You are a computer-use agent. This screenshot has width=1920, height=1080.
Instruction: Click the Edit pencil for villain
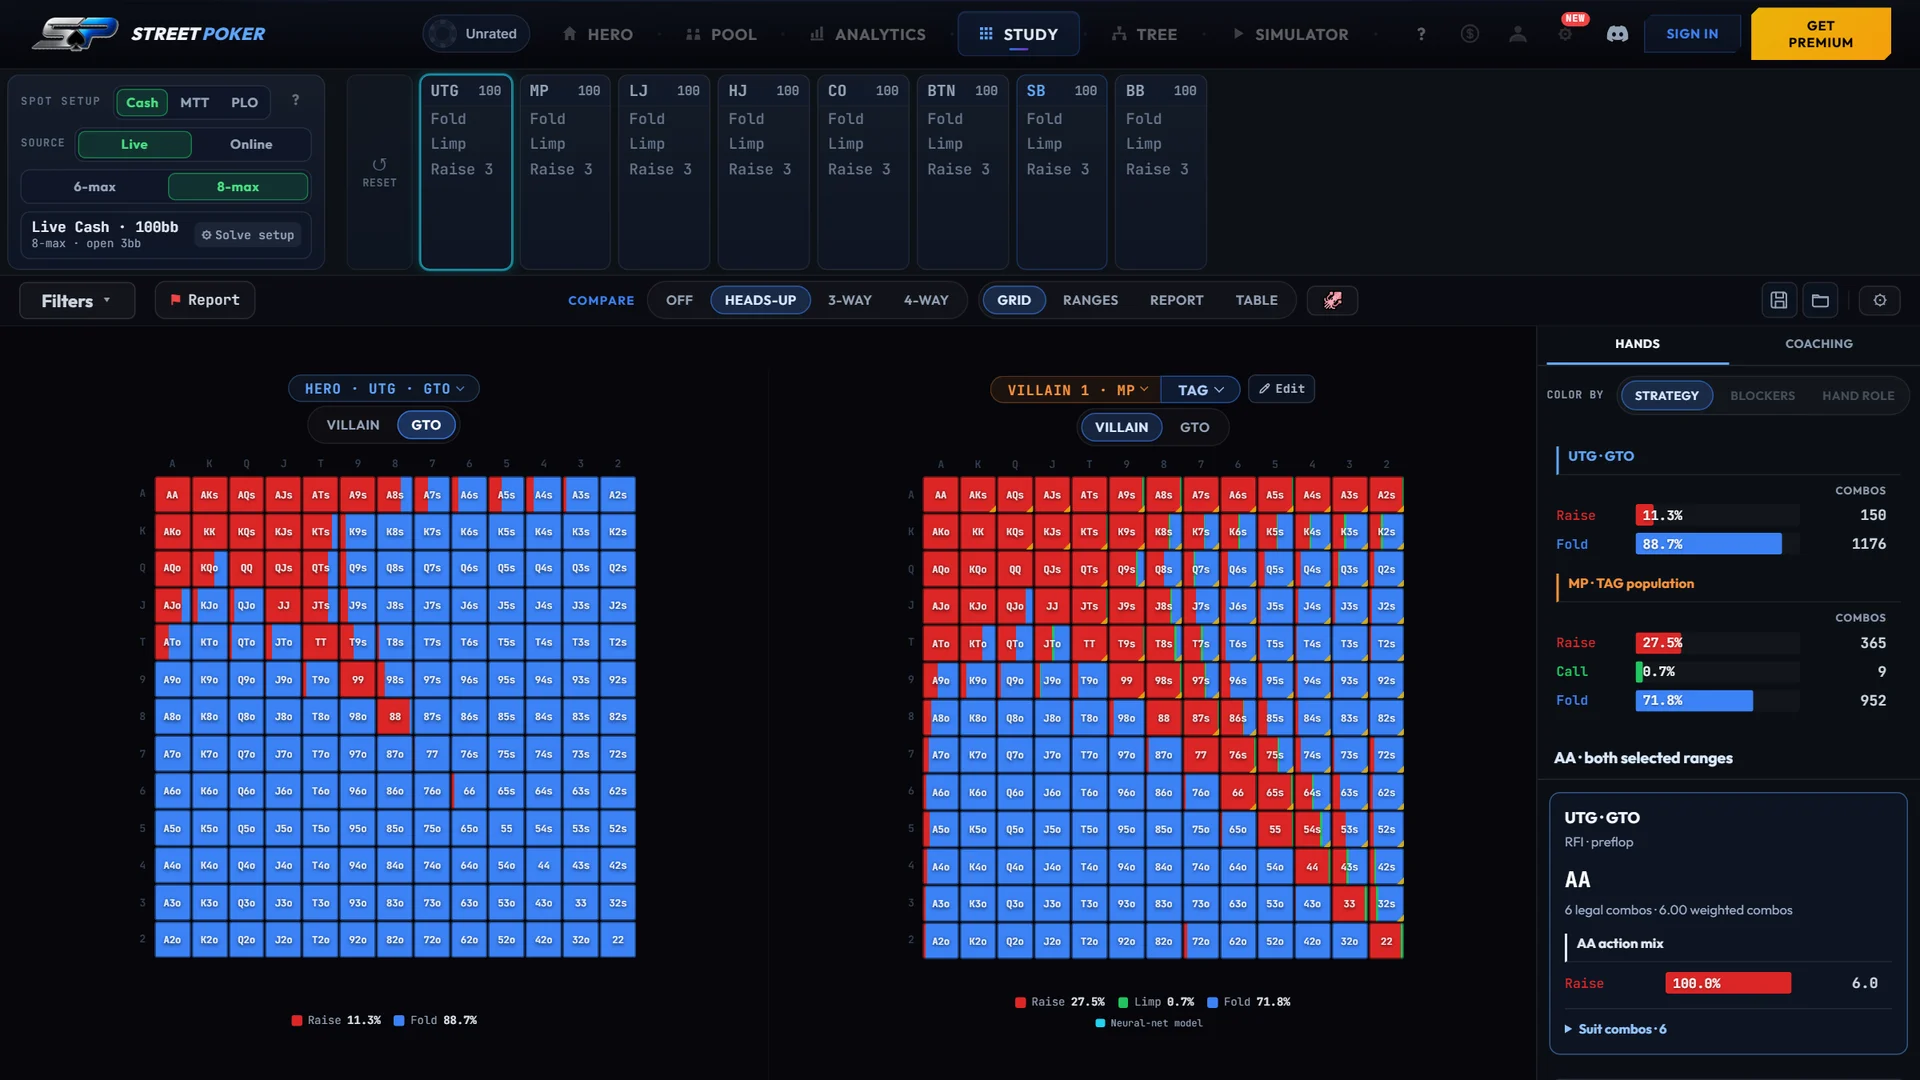tap(1281, 389)
